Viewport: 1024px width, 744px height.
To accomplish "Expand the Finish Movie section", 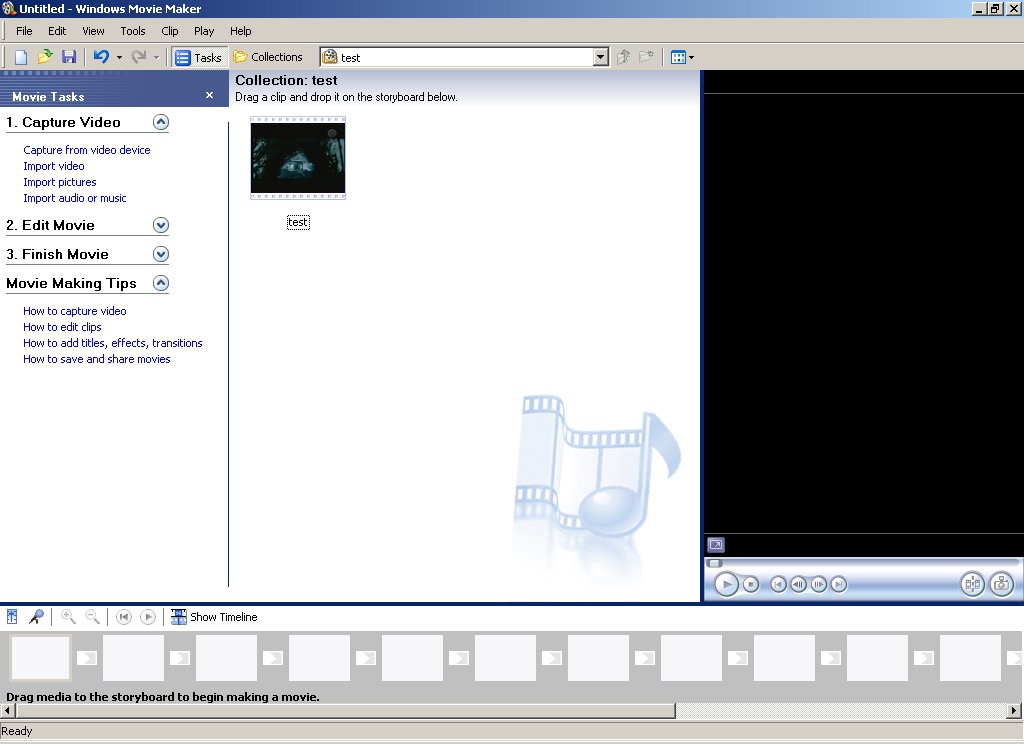I will coord(161,254).
